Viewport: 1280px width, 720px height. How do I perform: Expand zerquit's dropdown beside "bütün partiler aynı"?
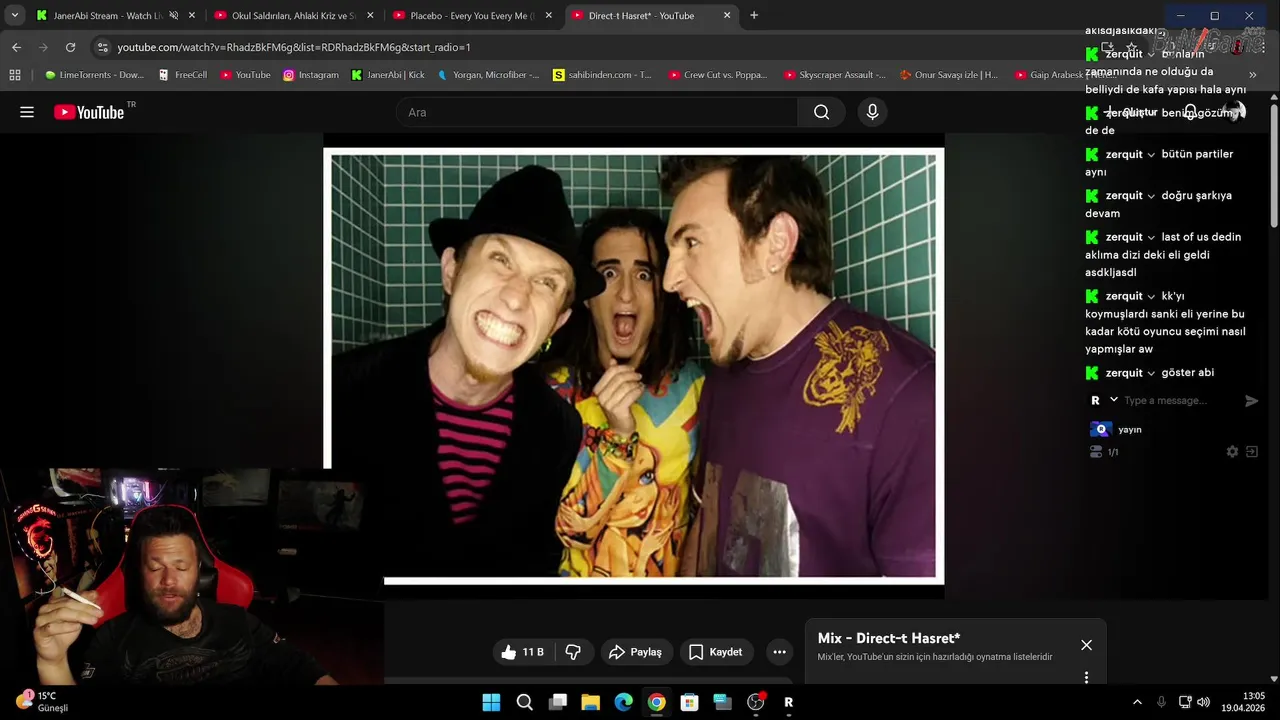point(1151,154)
